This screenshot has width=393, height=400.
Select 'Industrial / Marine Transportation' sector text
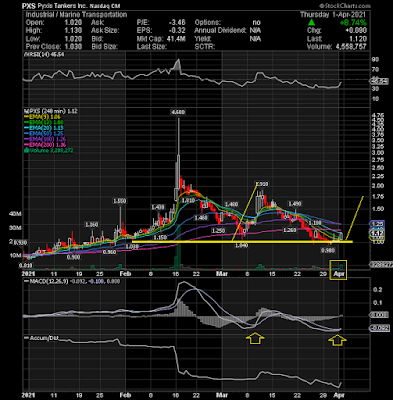coord(76,15)
